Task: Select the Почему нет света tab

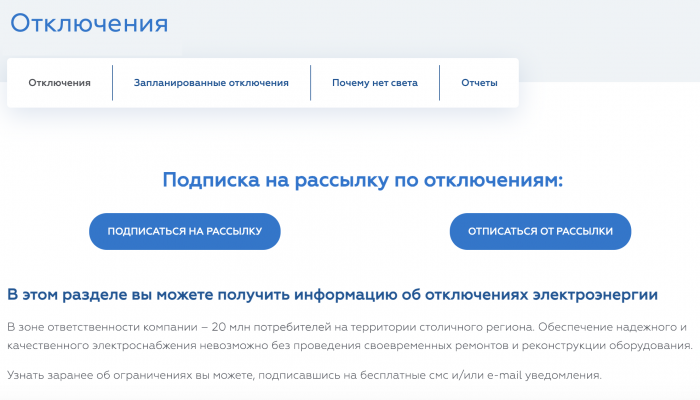Action: (x=375, y=83)
